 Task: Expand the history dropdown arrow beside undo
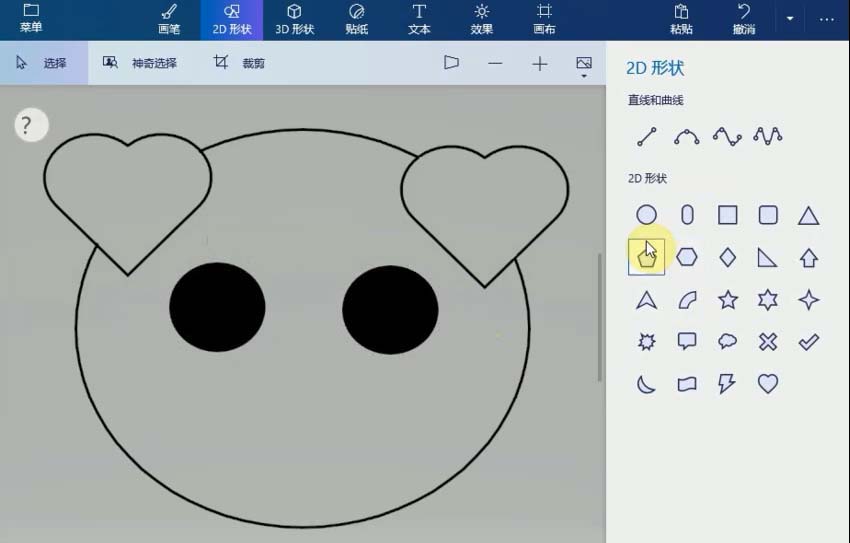tap(790, 18)
